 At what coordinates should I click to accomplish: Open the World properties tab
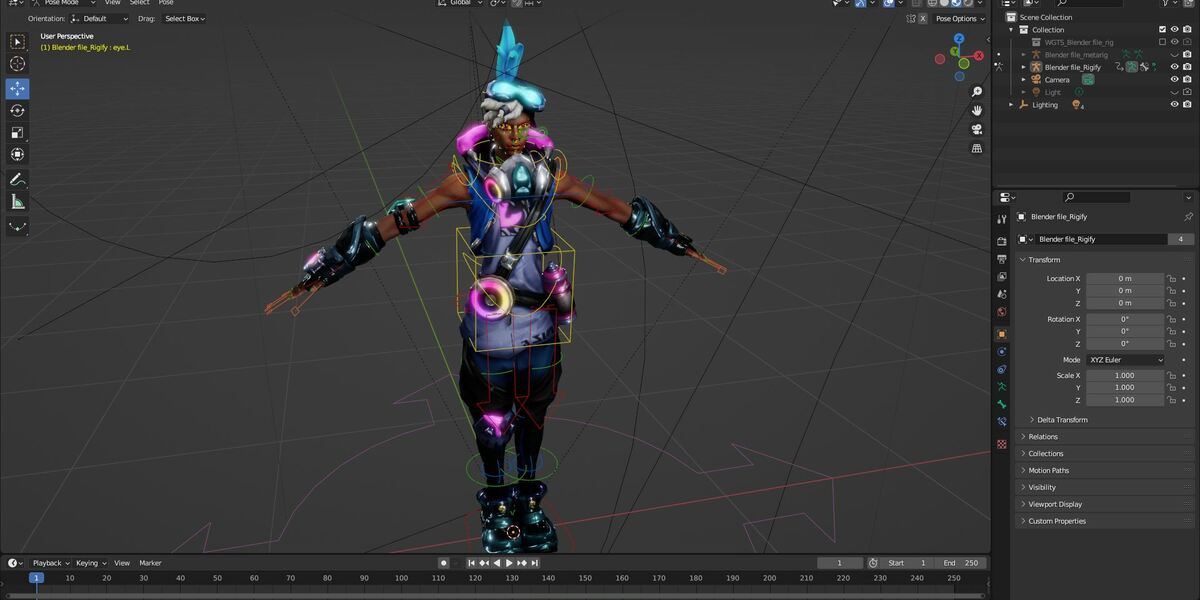(x=1001, y=312)
